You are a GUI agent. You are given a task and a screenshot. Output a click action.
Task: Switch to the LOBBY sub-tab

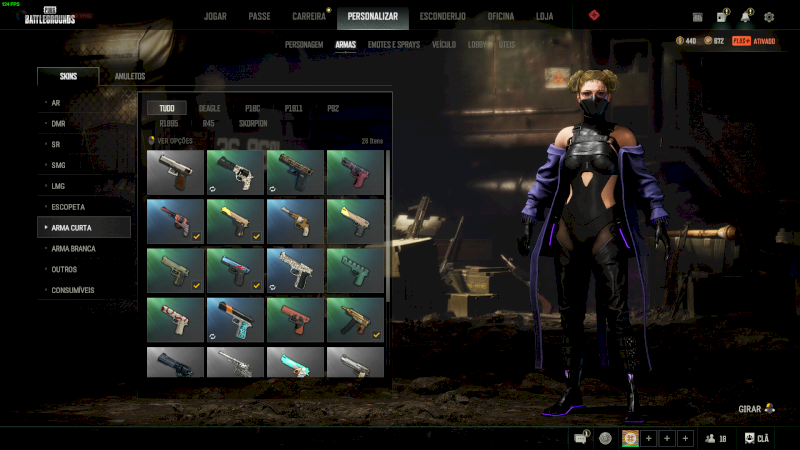(x=477, y=45)
